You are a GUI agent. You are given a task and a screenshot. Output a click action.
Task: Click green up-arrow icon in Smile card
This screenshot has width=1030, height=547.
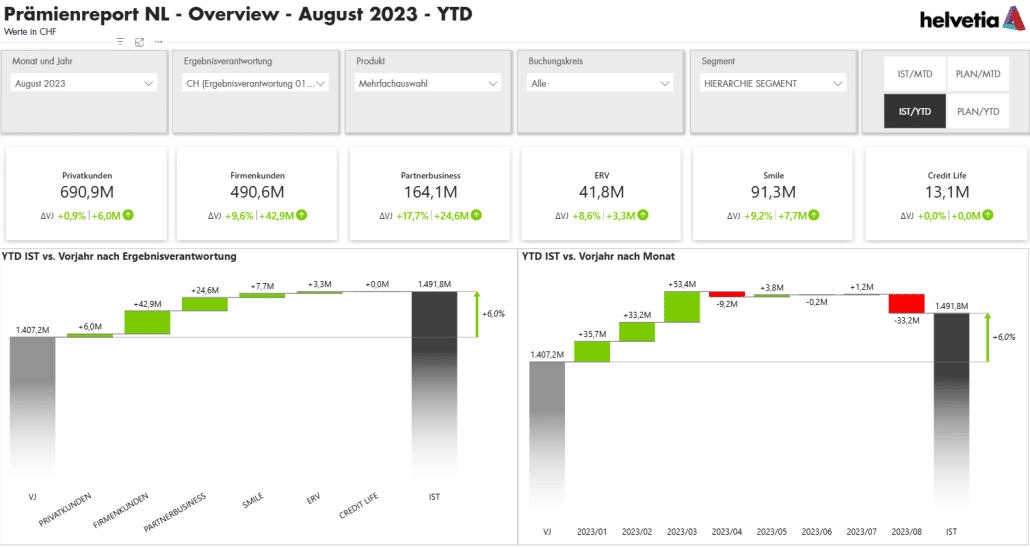pyautogui.click(x=814, y=215)
